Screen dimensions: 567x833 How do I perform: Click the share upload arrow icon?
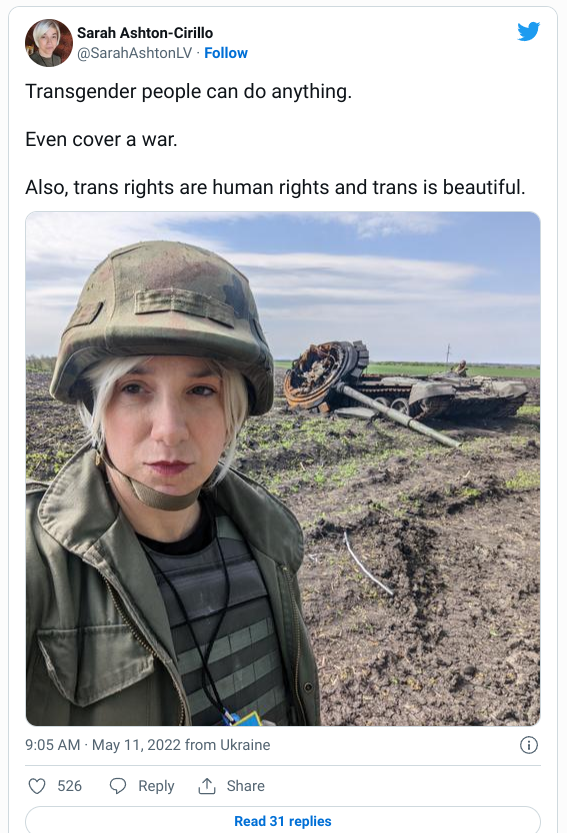coord(207,786)
